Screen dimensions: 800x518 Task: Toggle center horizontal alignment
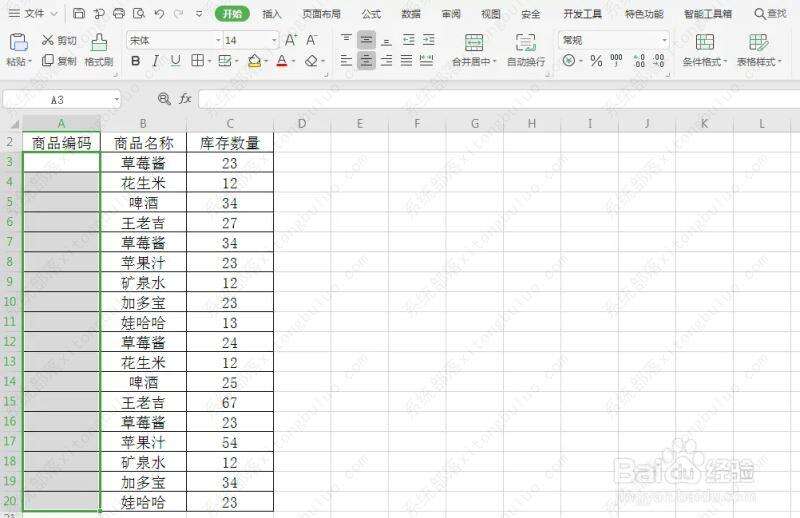366,61
